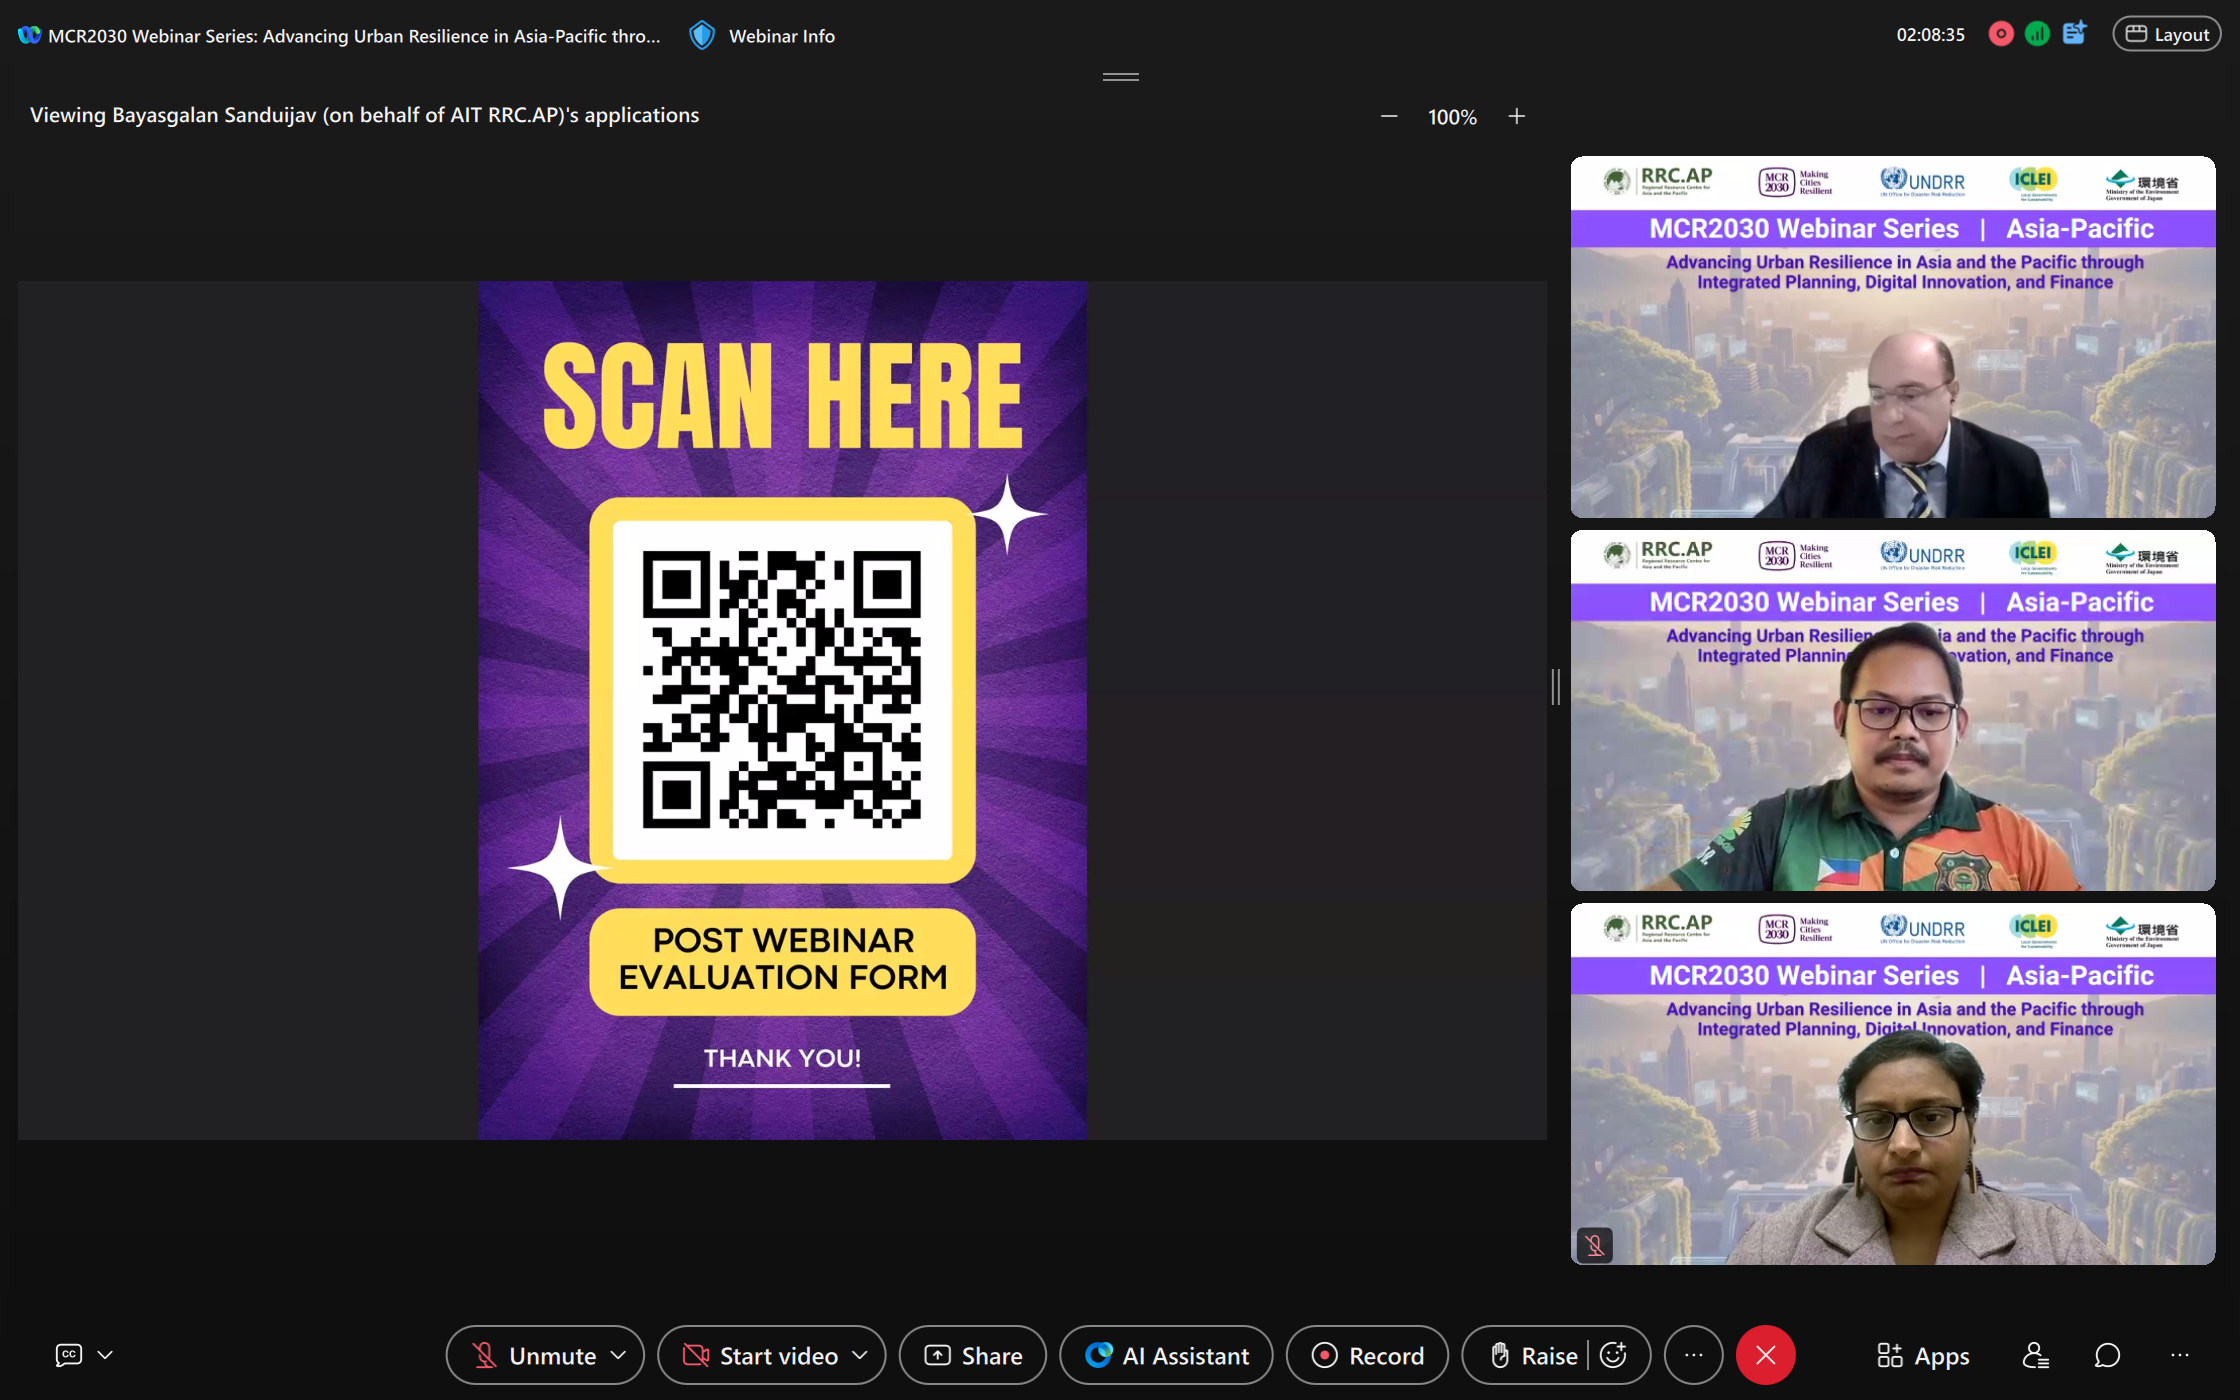Screen dimensions: 2240x1400
Task: Open the reactions smiley icon
Action: 1613,1355
